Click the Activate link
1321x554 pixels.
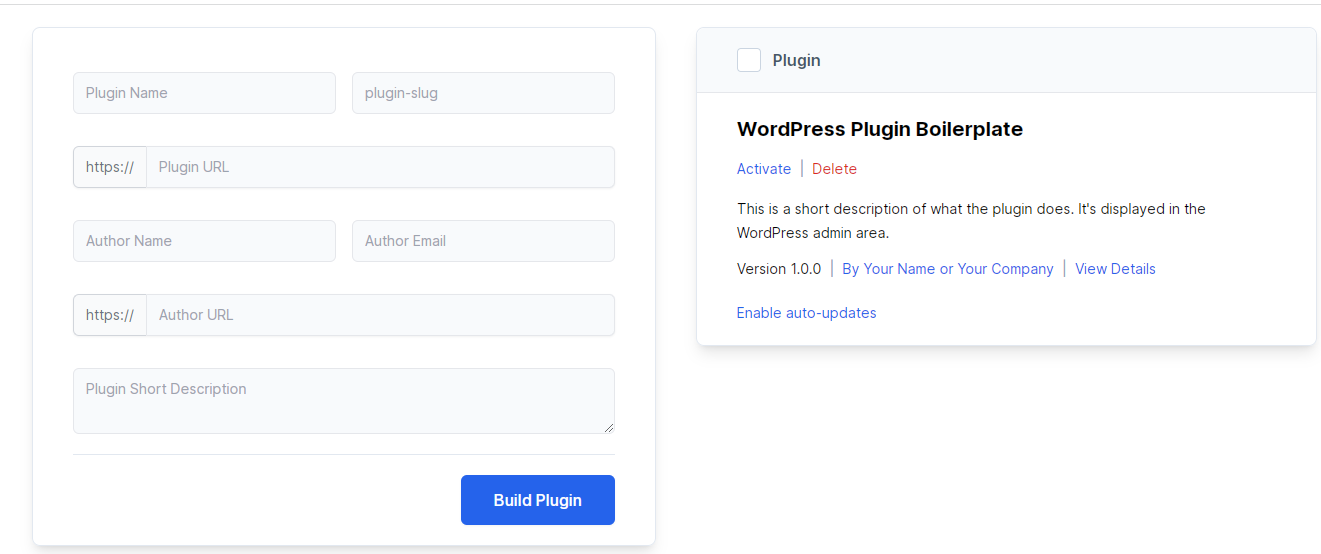click(x=764, y=169)
